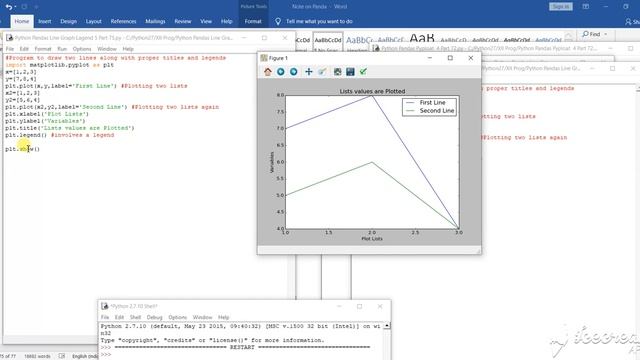Open the Design ribbon tab

click(x=68, y=21)
